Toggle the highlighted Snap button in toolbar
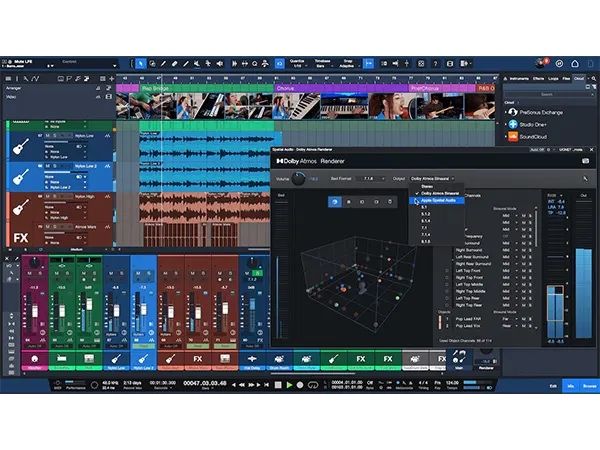The image size is (600, 450). click(368, 64)
